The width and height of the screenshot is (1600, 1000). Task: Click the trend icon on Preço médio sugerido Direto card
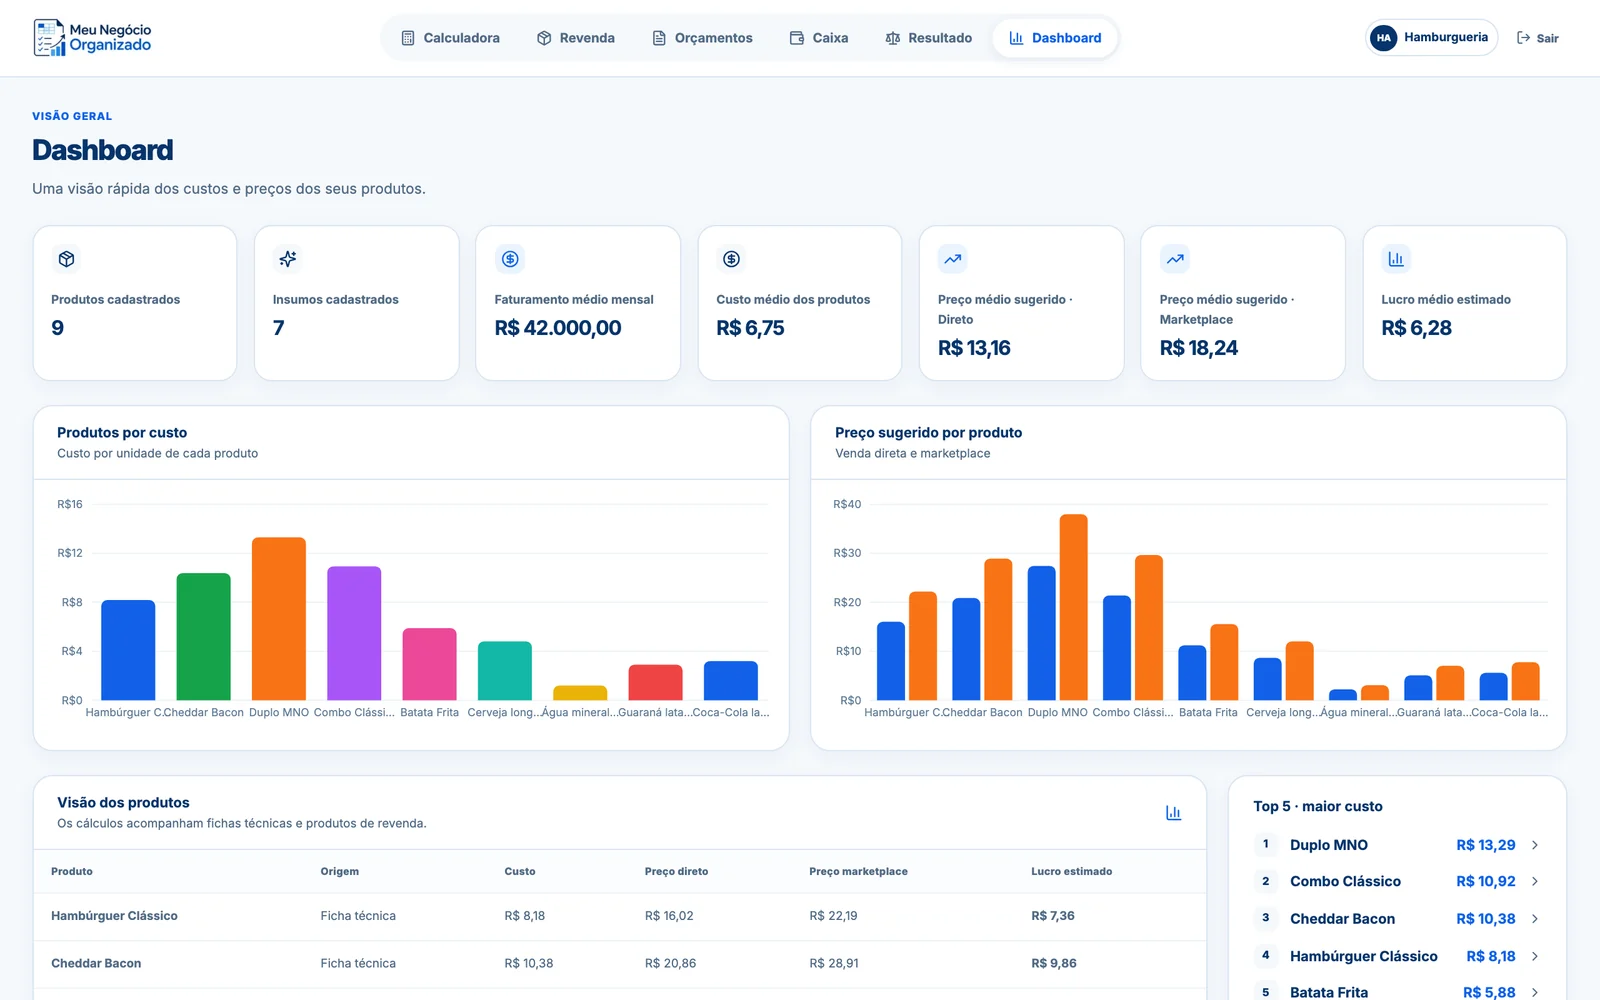953,259
